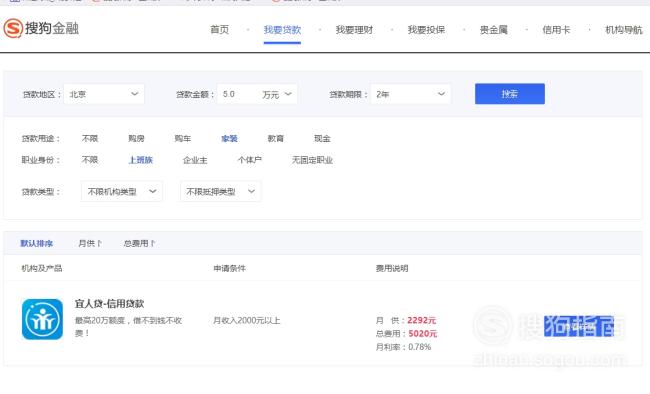Click the 贷款金额 input showing 5.0
650x394 pixels.
(238, 94)
